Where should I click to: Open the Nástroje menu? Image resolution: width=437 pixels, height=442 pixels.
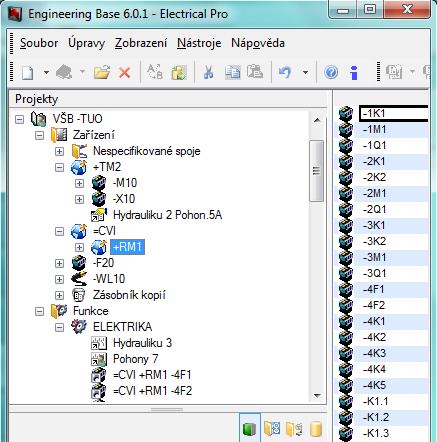(199, 43)
